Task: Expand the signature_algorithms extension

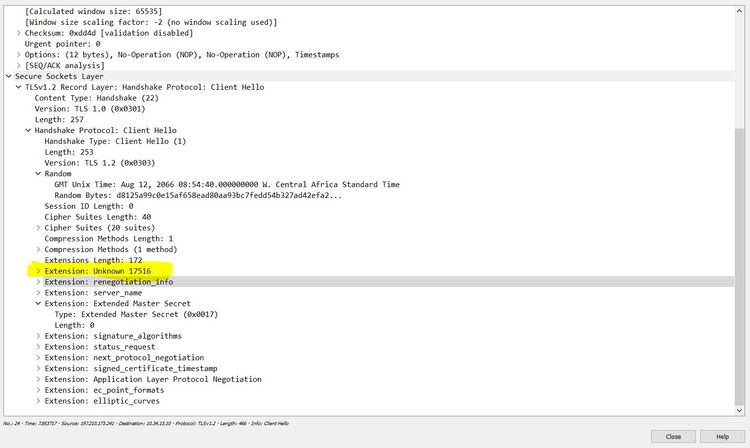Action: pyautogui.click(x=38, y=336)
